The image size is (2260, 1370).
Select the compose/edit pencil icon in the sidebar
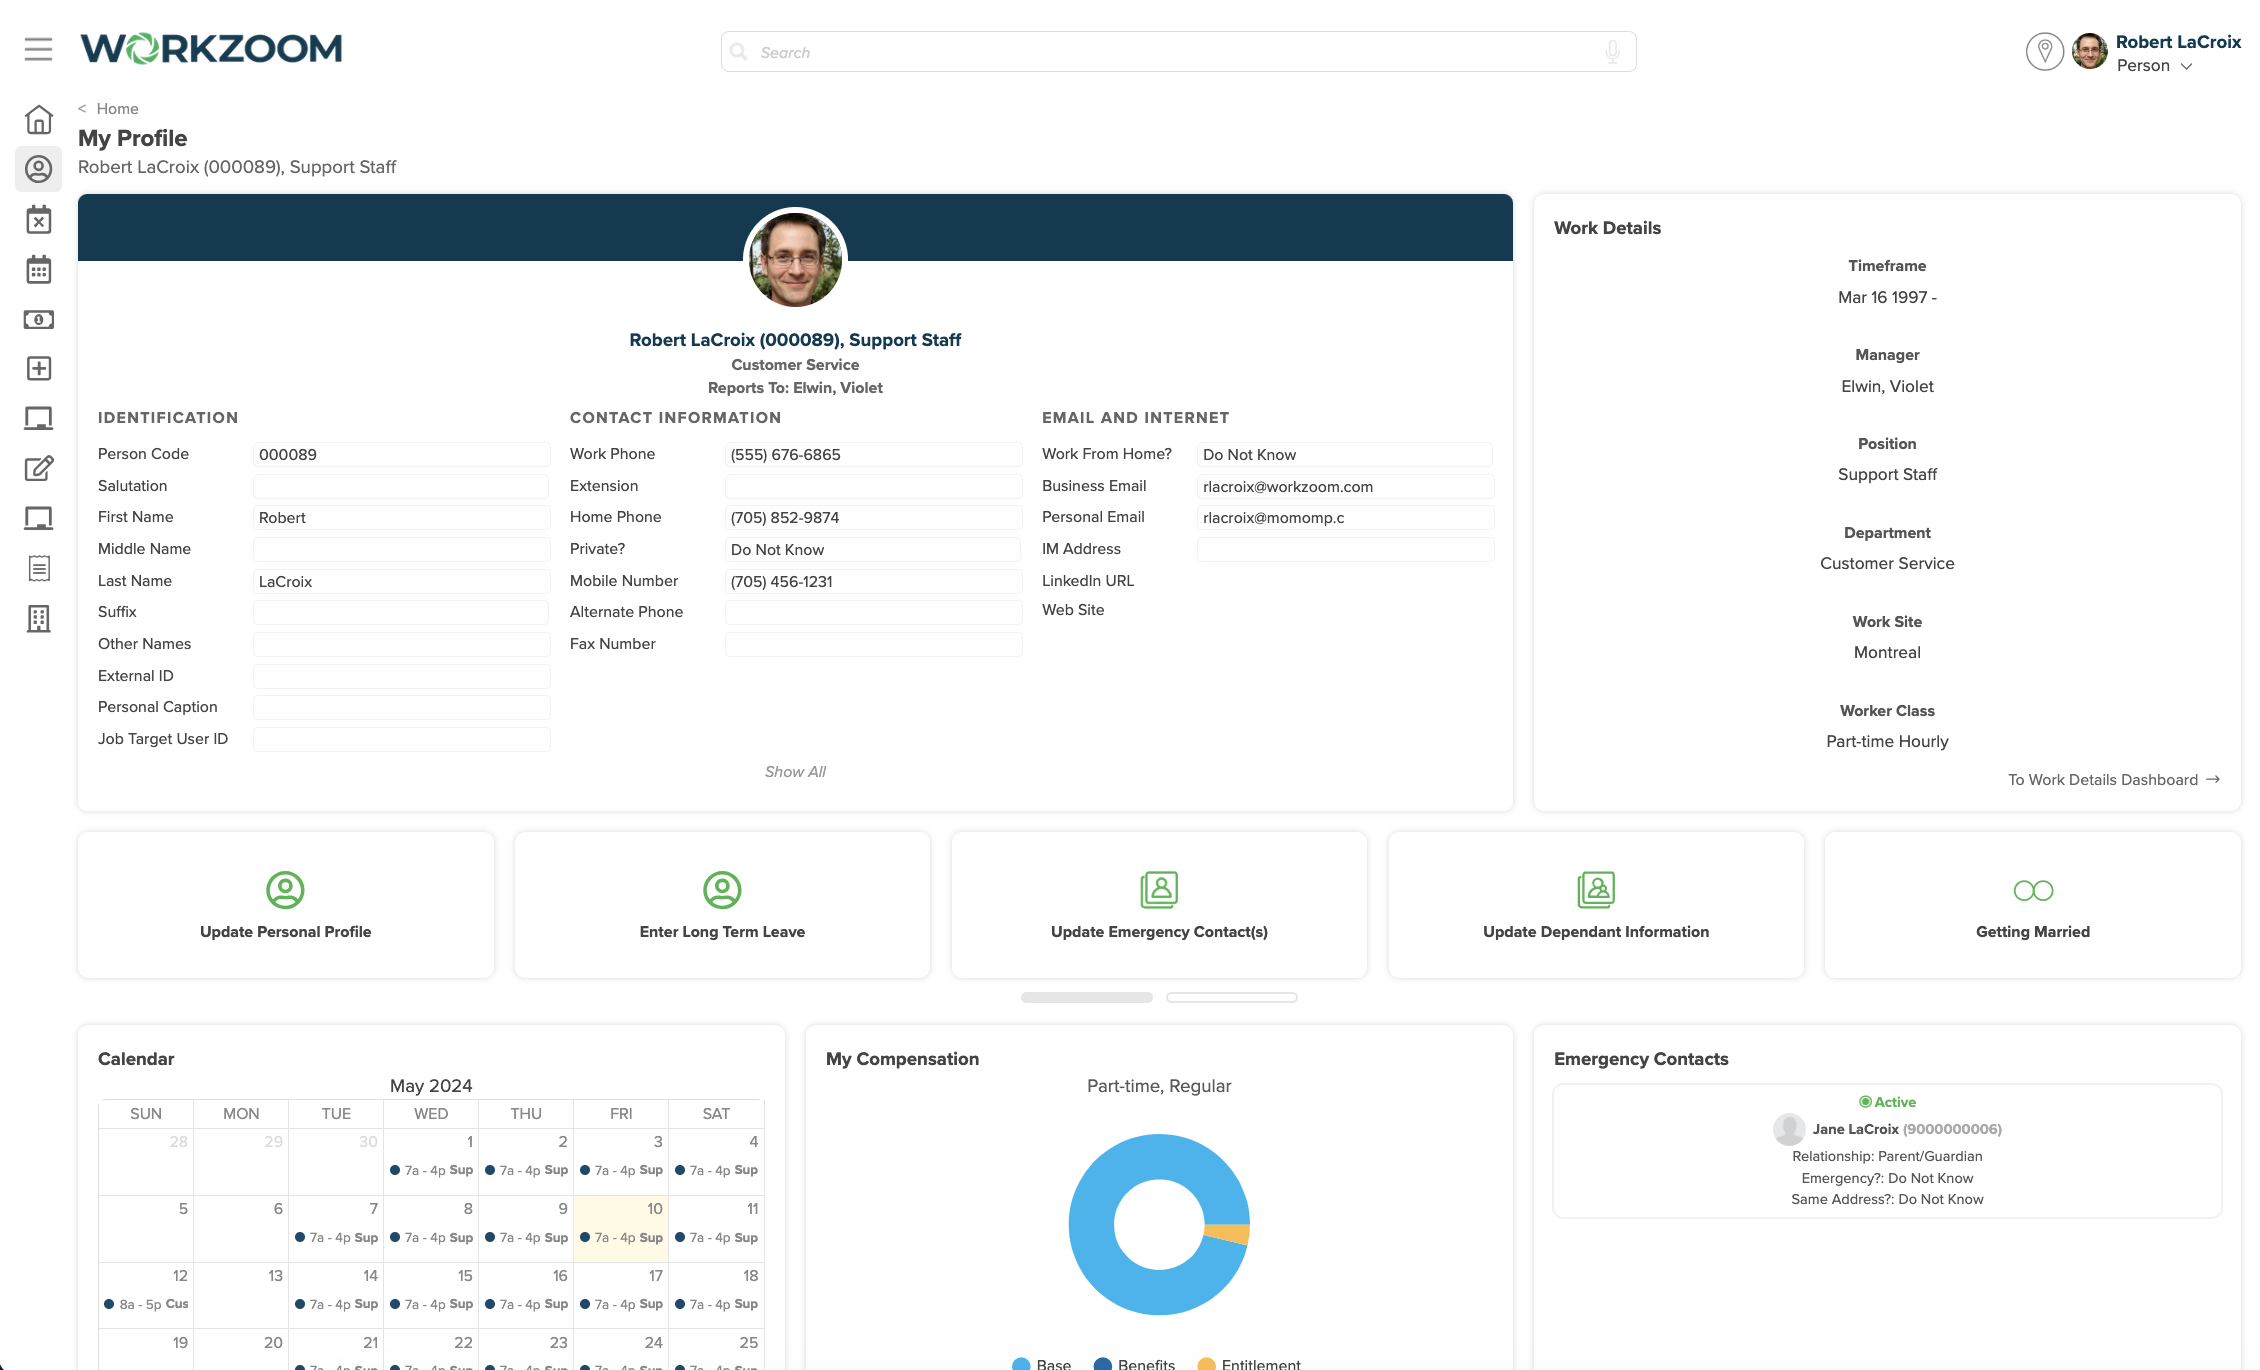click(x=38, y=468)
